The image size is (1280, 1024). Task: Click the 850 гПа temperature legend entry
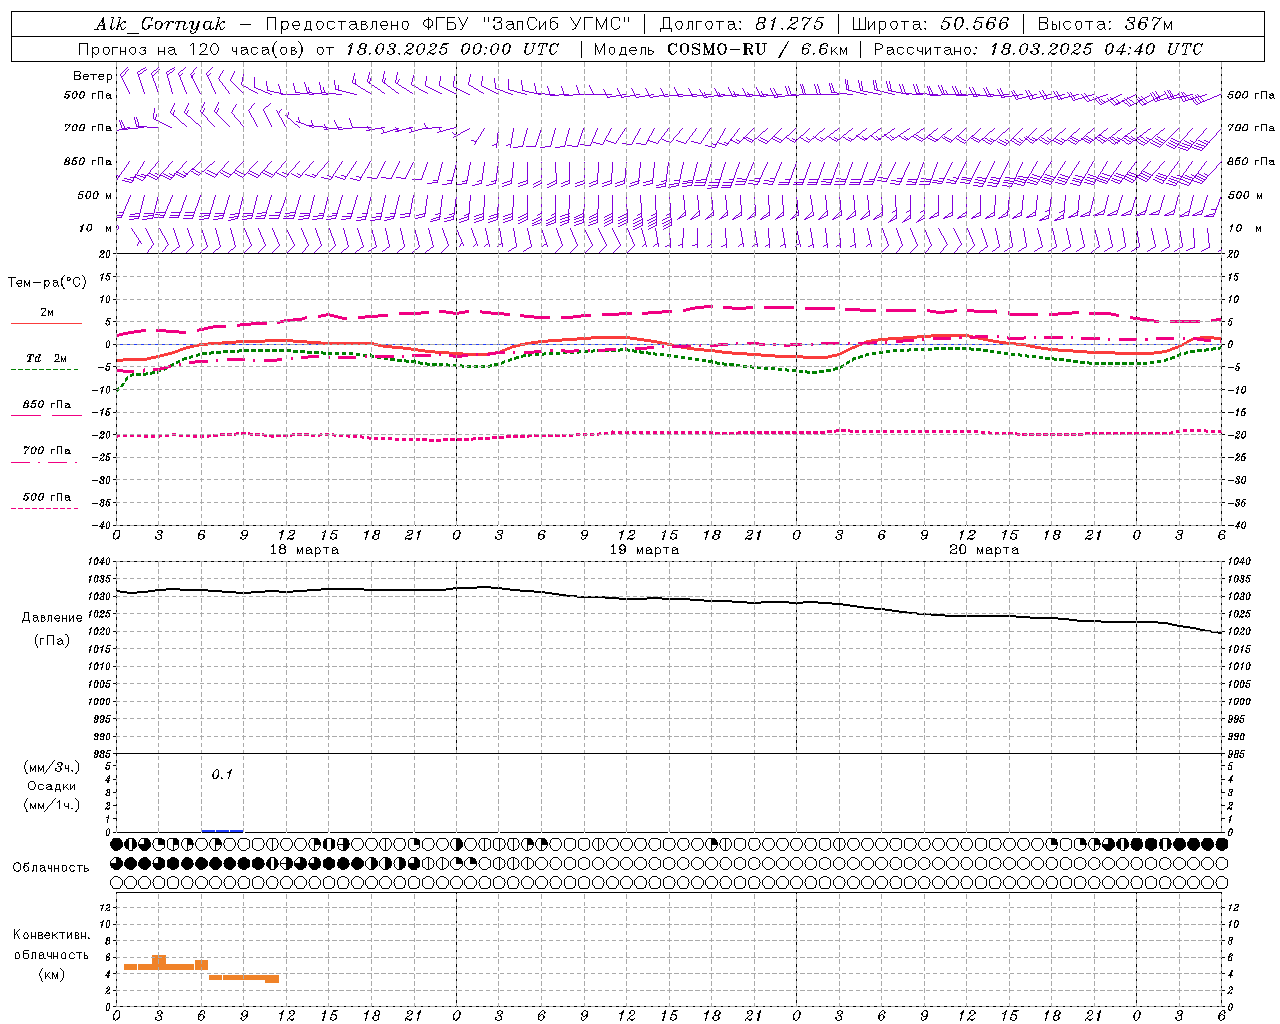(47, 405)
